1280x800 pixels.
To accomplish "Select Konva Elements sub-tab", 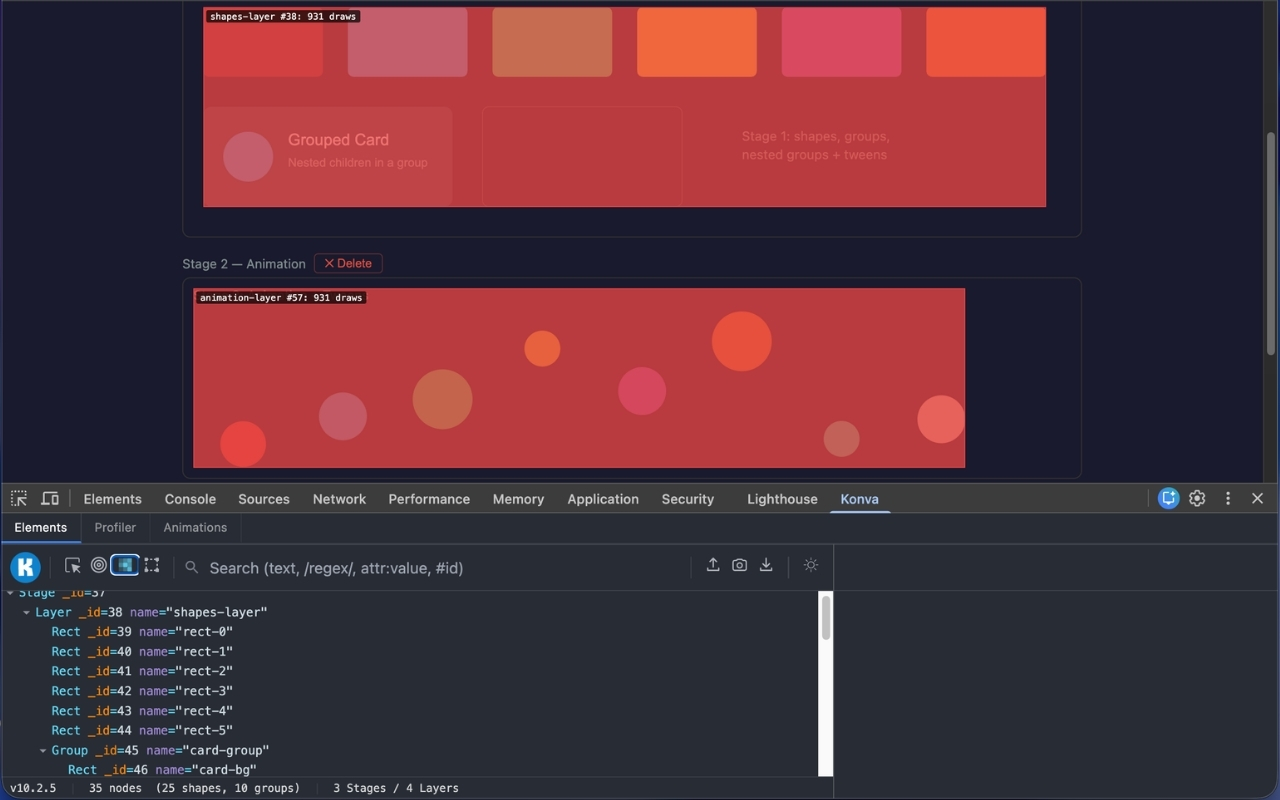I will tap(40, 527).
